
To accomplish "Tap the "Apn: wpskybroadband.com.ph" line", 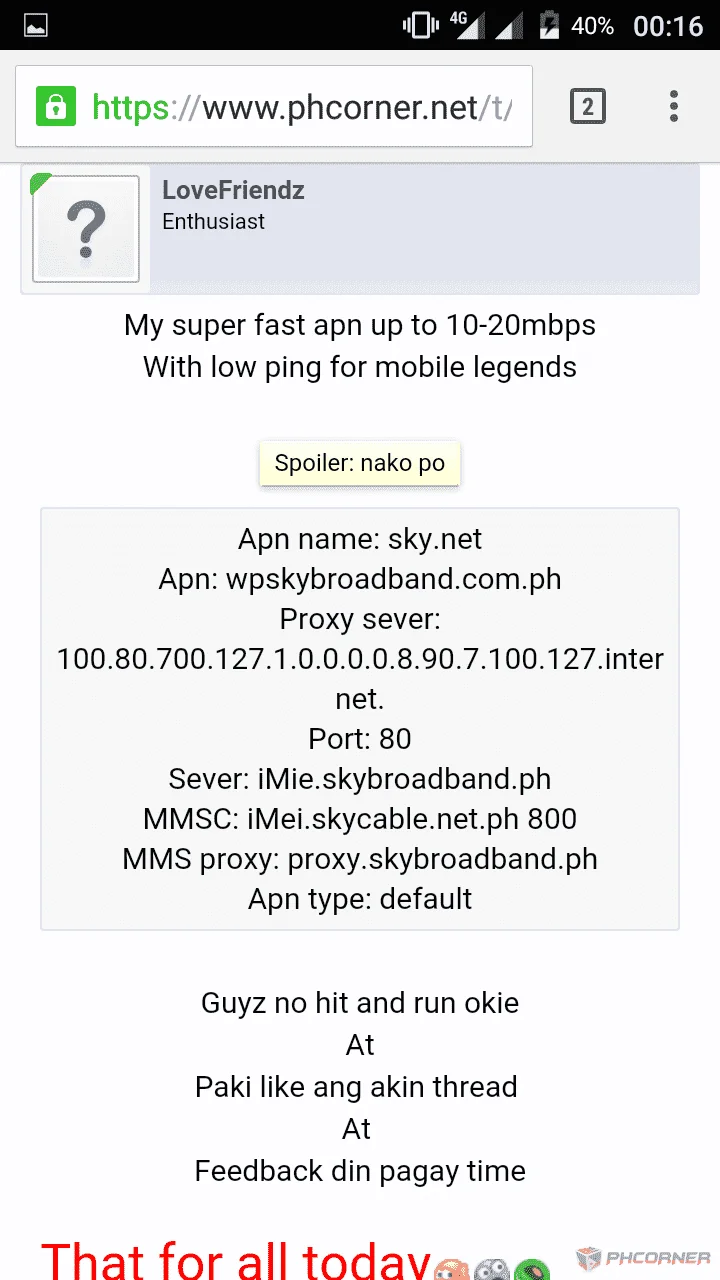I will click(360, 579).
